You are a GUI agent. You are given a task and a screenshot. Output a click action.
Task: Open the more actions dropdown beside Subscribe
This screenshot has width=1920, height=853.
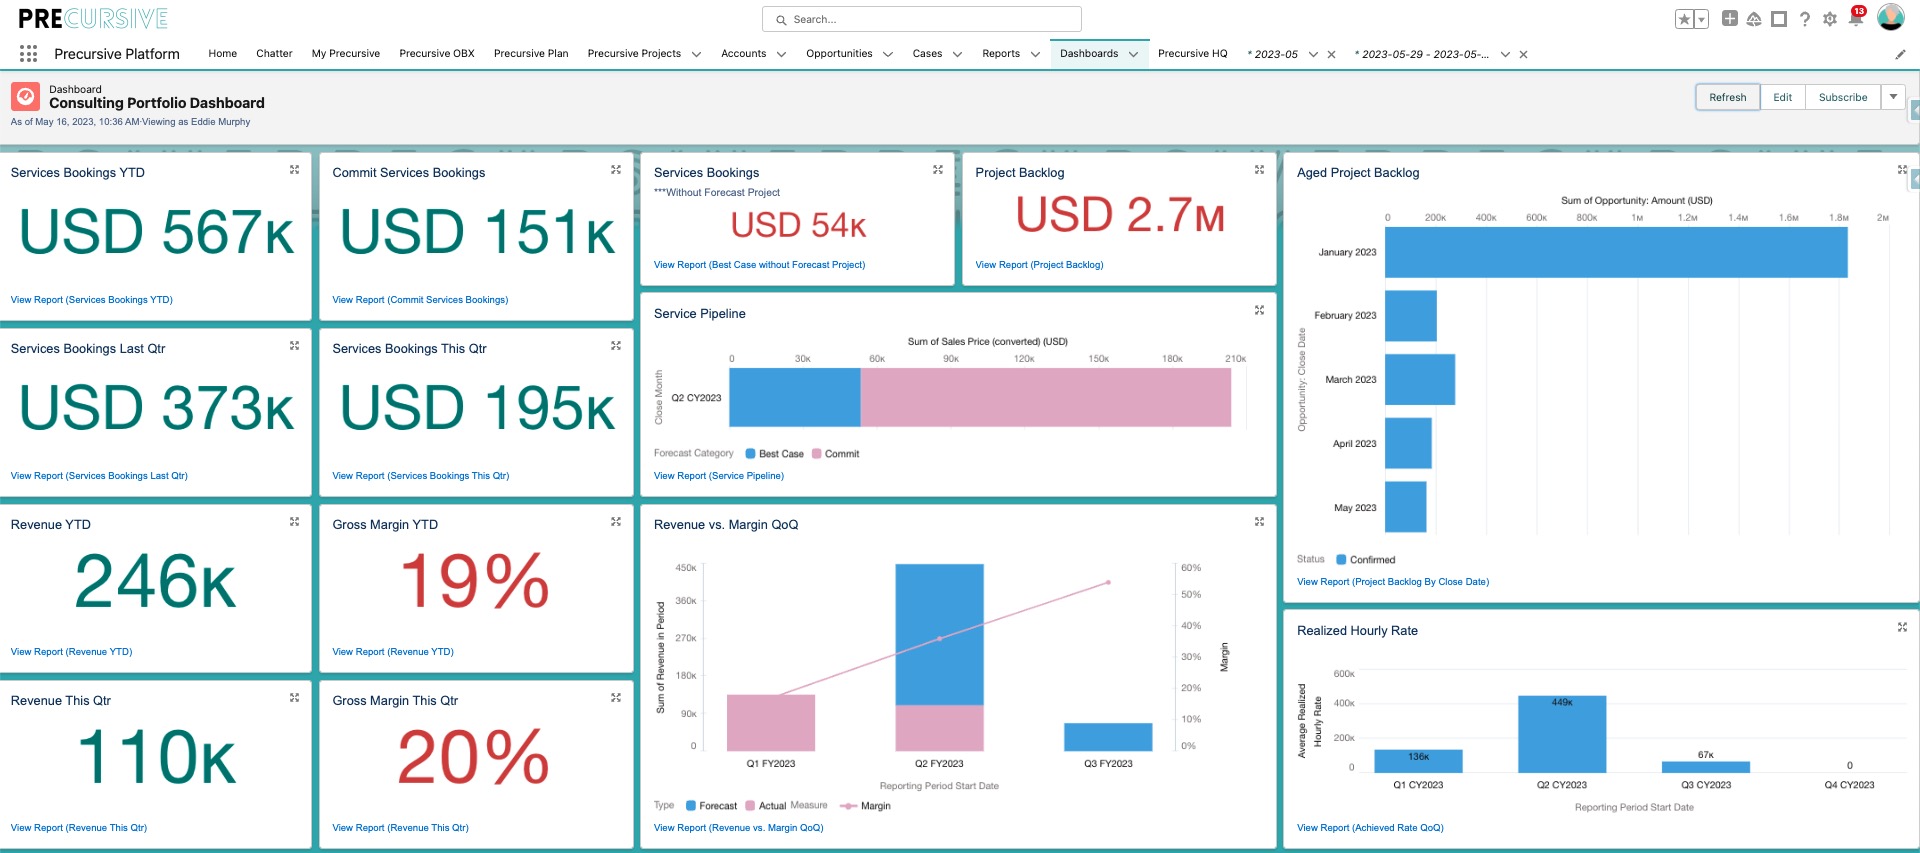(x=1893, y=97)
